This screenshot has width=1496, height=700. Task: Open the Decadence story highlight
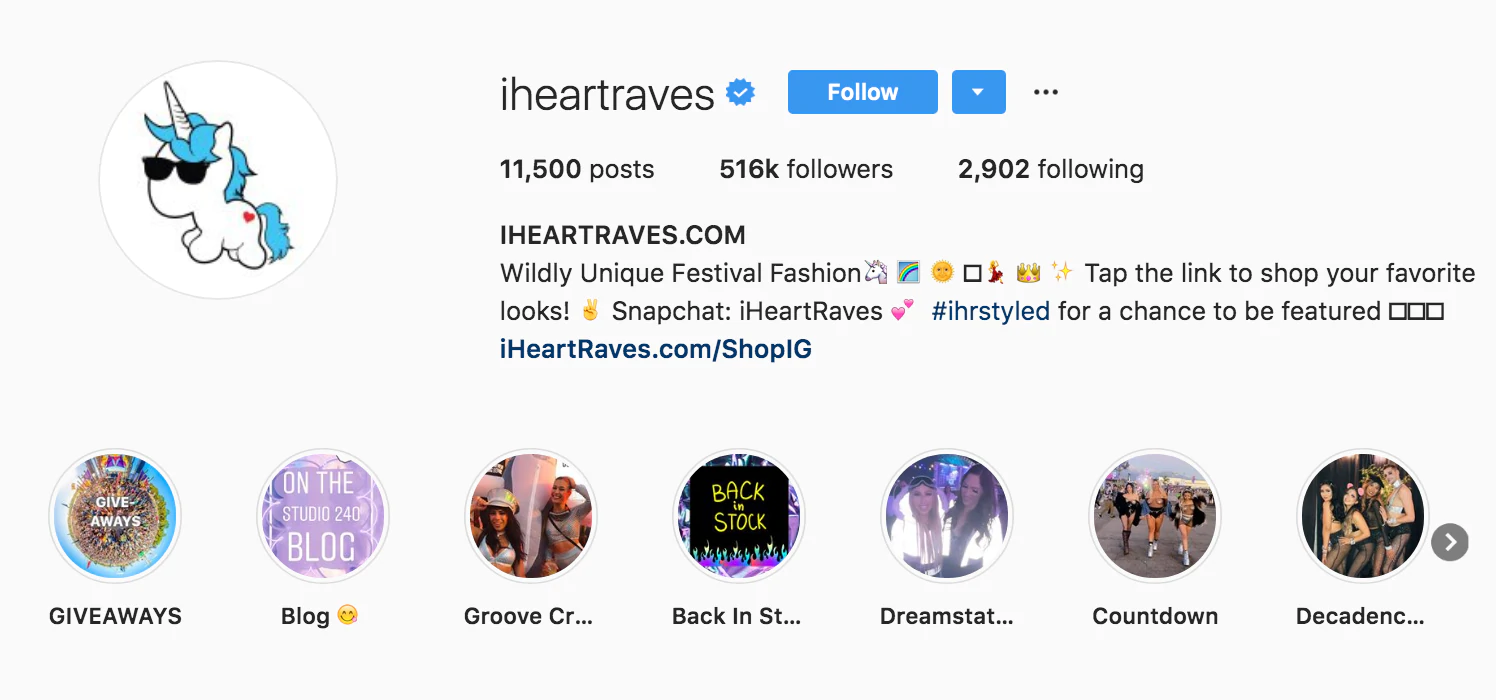coord(1362,515)
